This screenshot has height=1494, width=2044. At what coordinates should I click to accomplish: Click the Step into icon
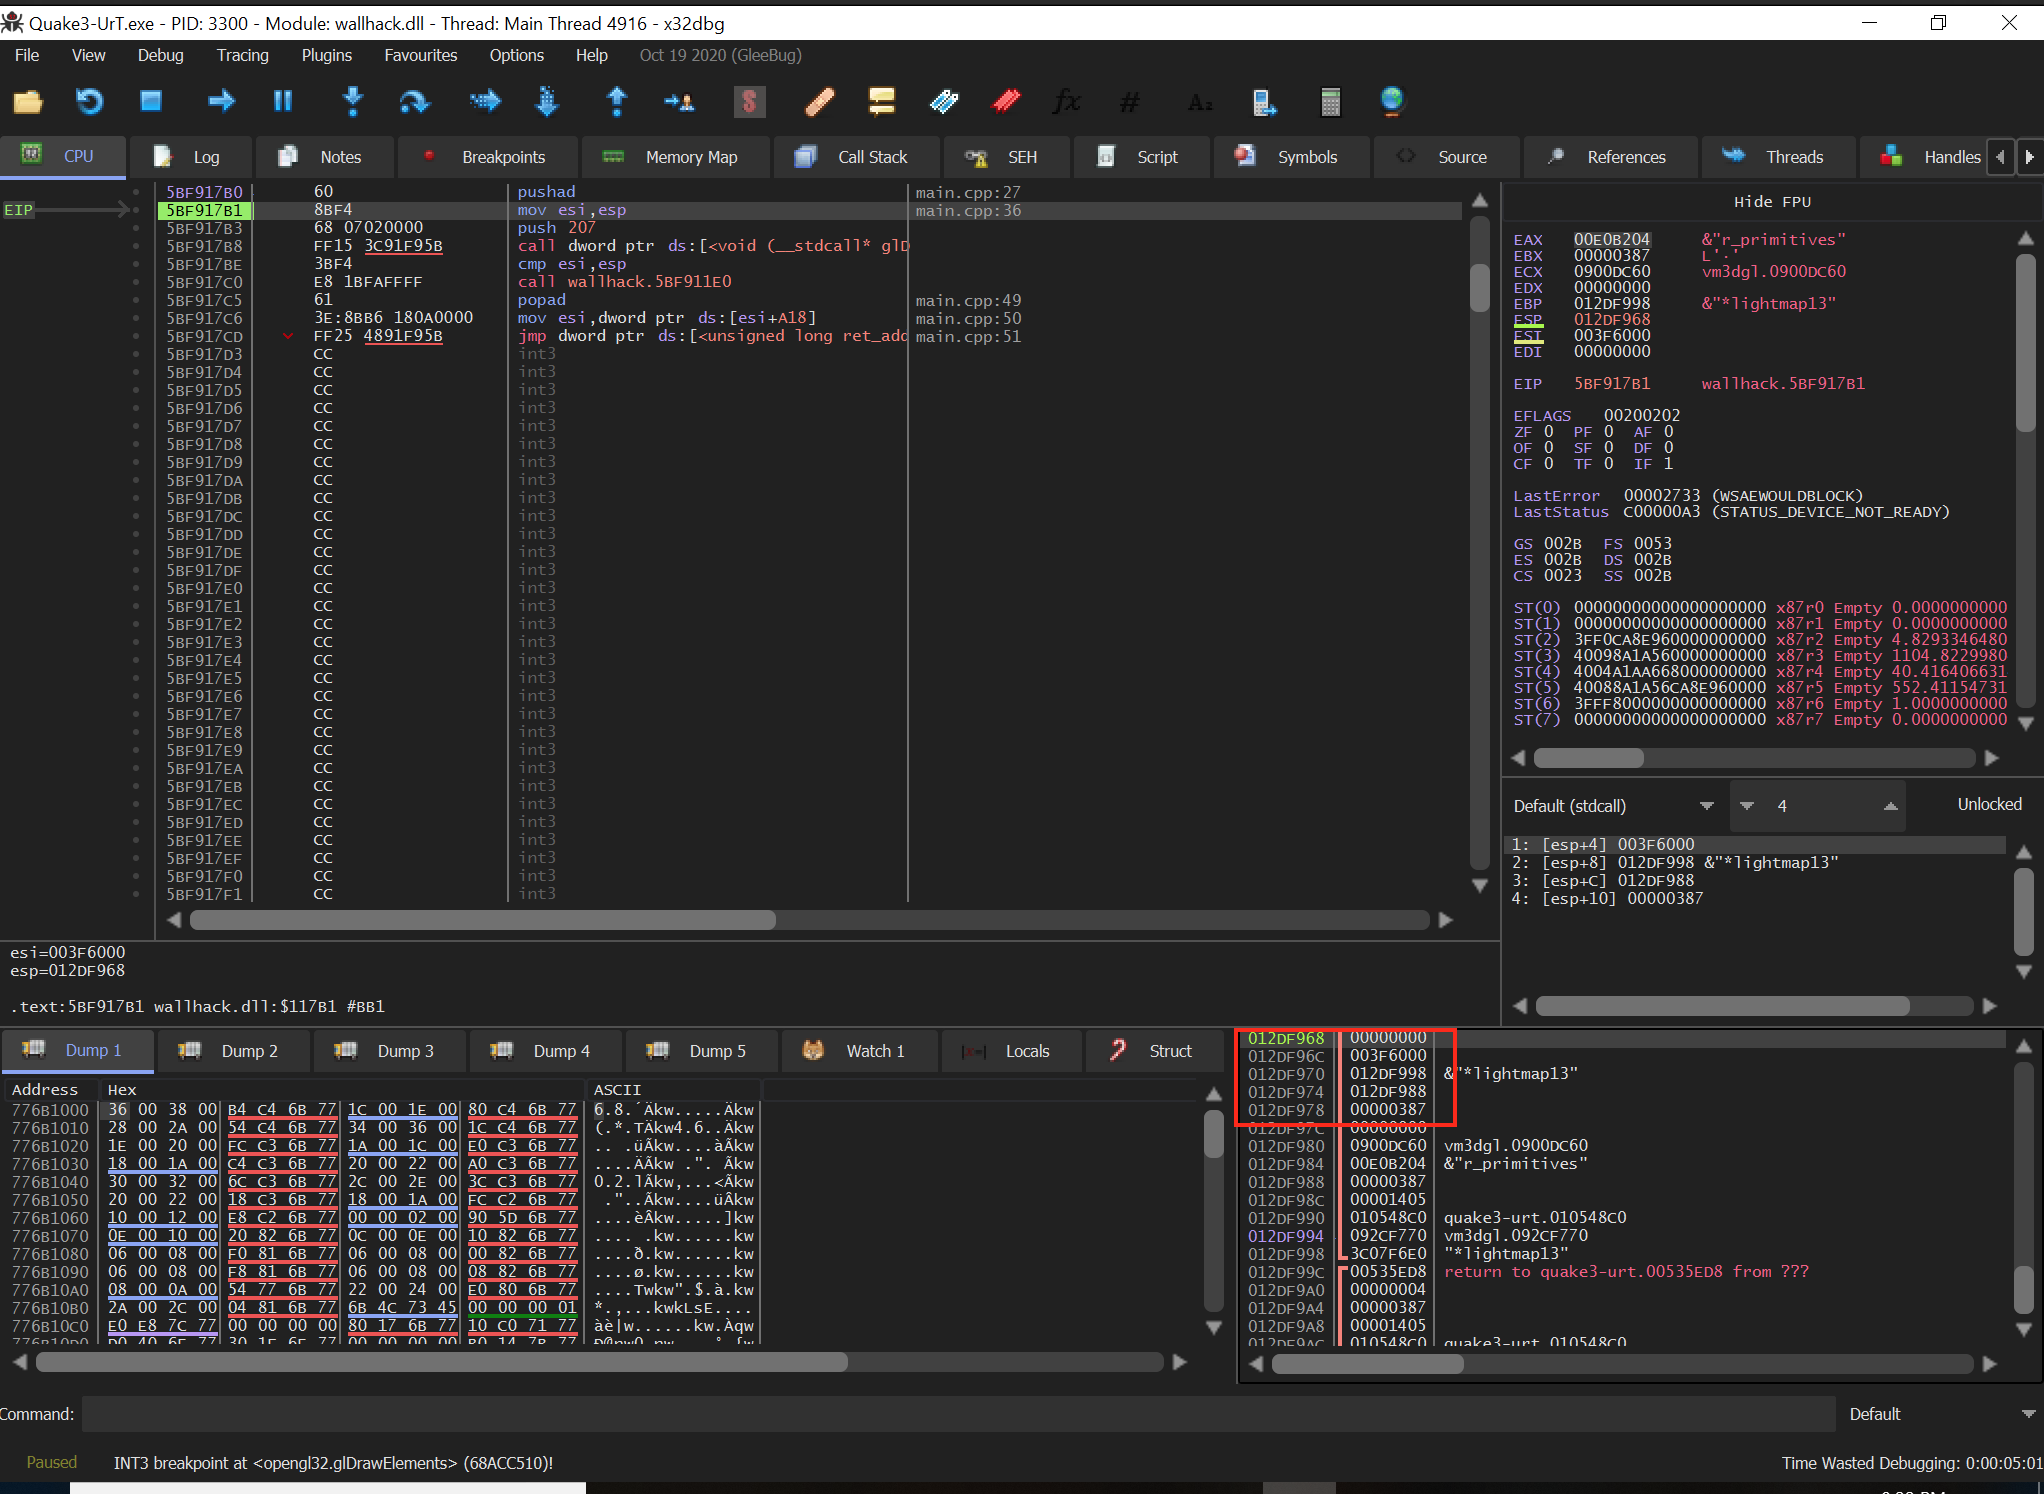tap(353, 101)
